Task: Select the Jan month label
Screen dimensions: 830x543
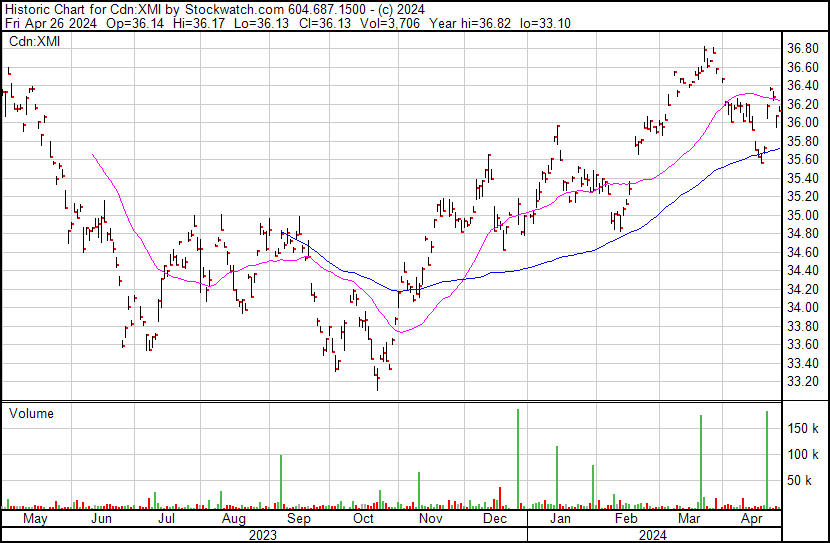Action: tap(560, 518)
